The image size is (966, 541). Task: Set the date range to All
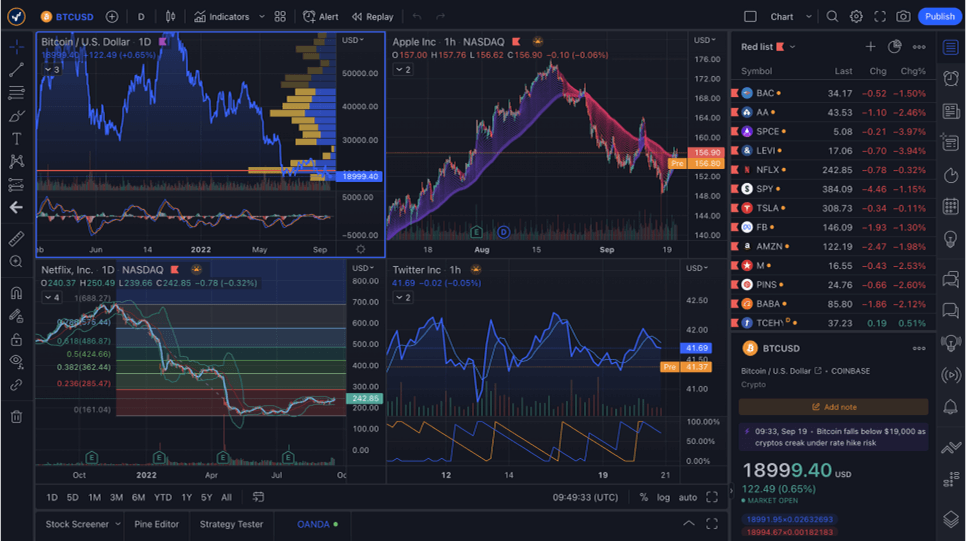227,497
